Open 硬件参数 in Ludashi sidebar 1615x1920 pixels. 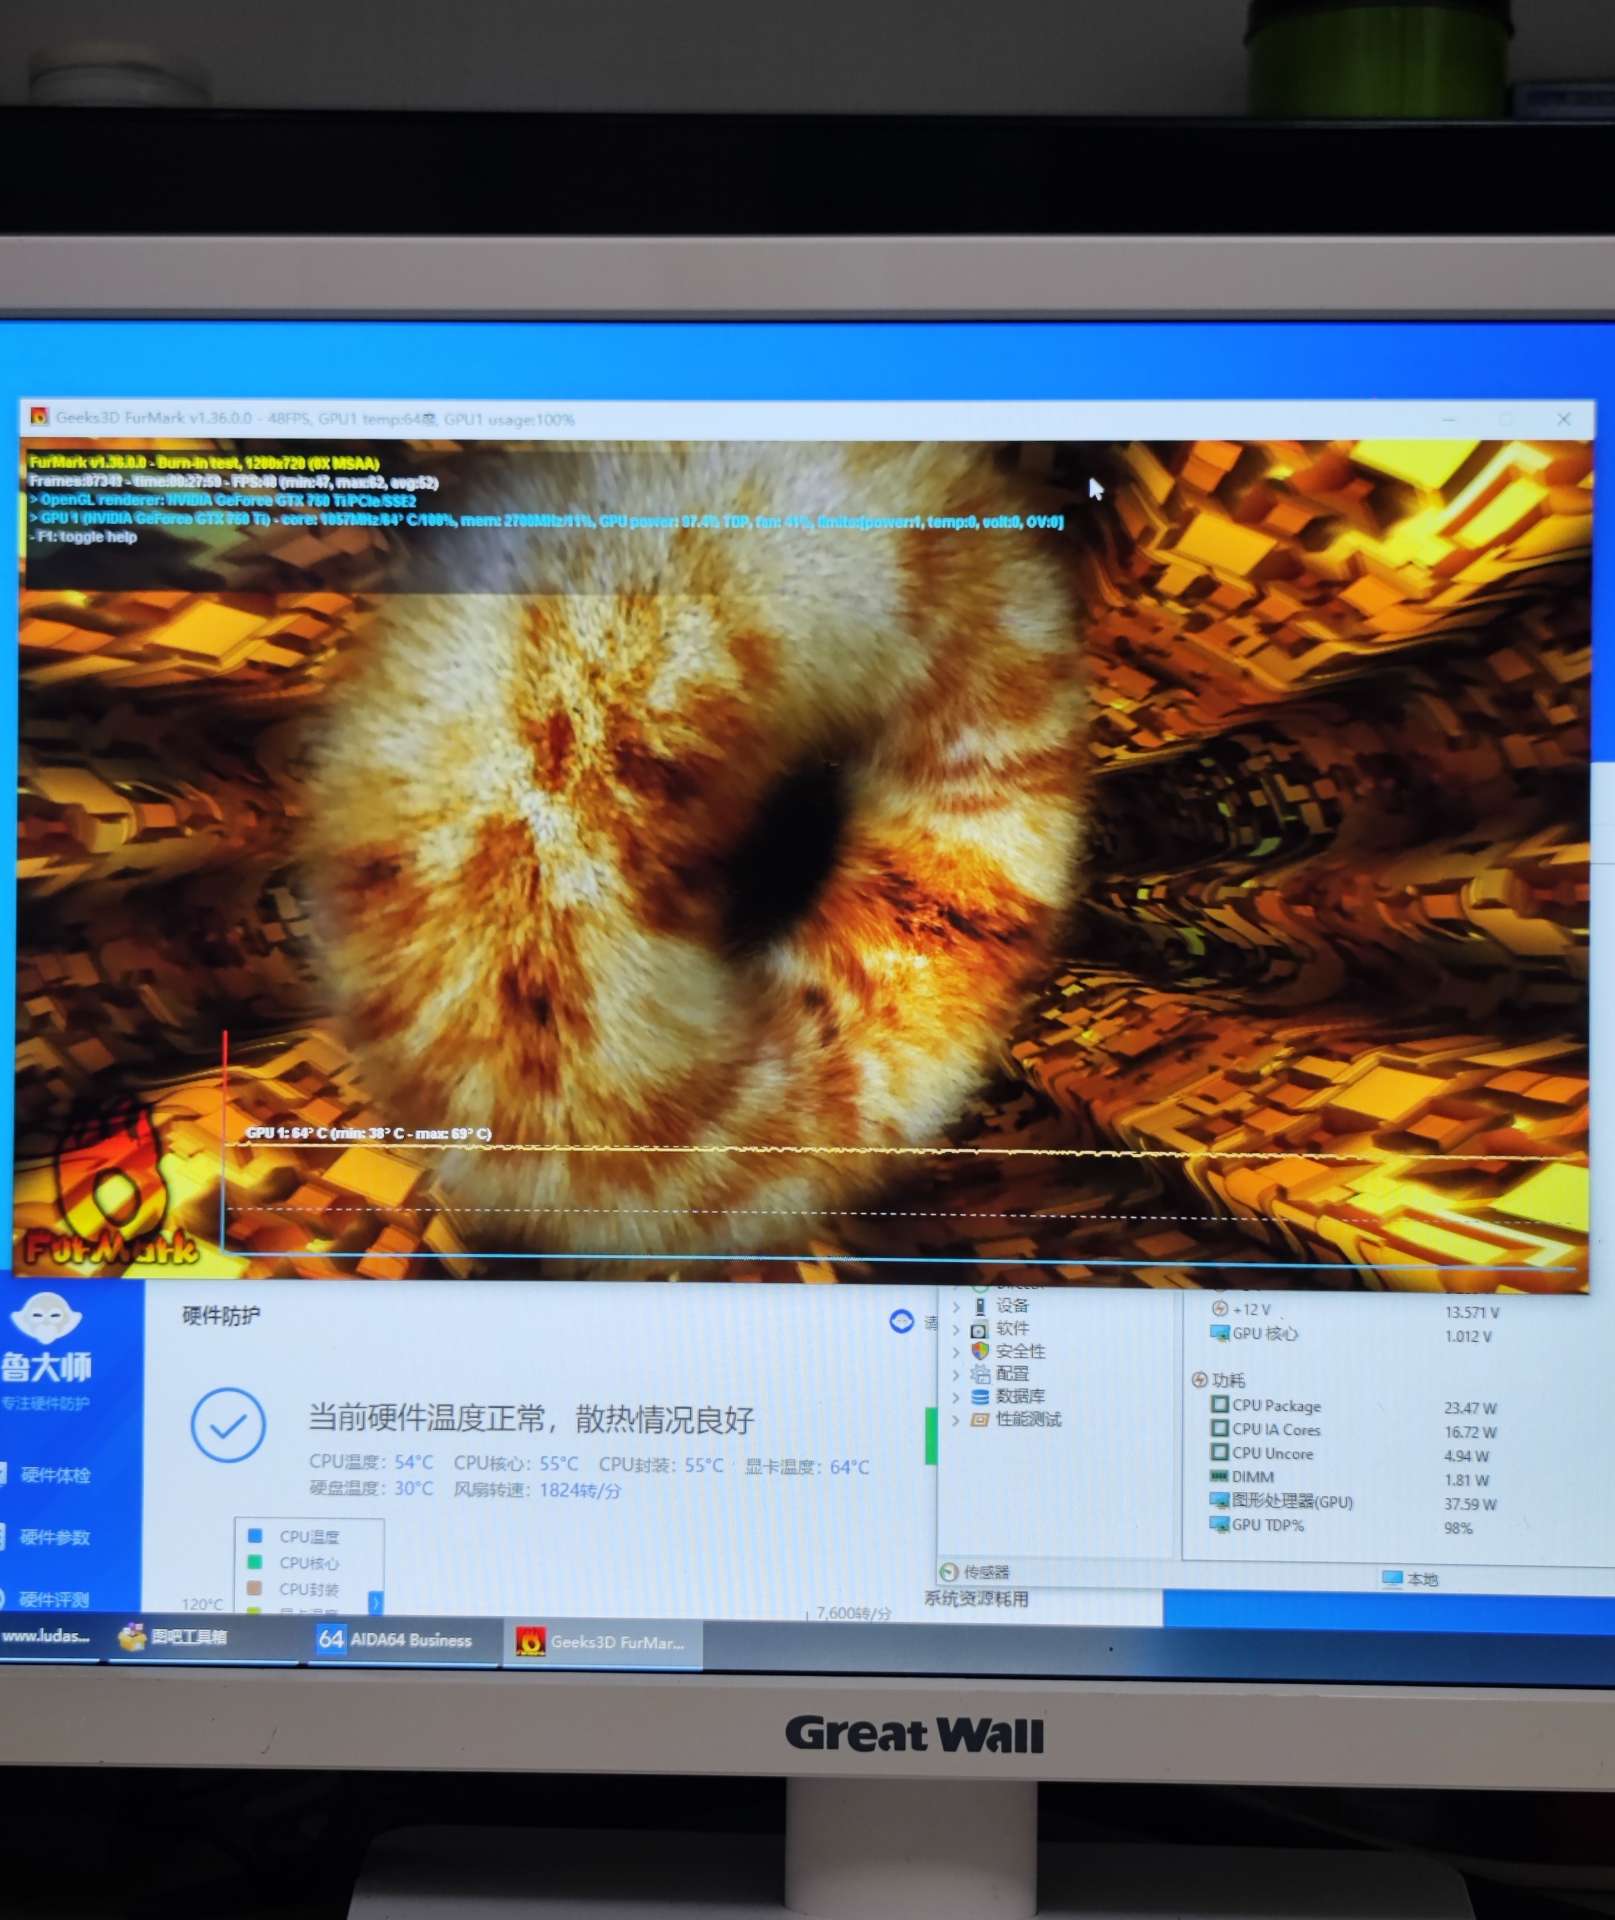(55, 1537)
